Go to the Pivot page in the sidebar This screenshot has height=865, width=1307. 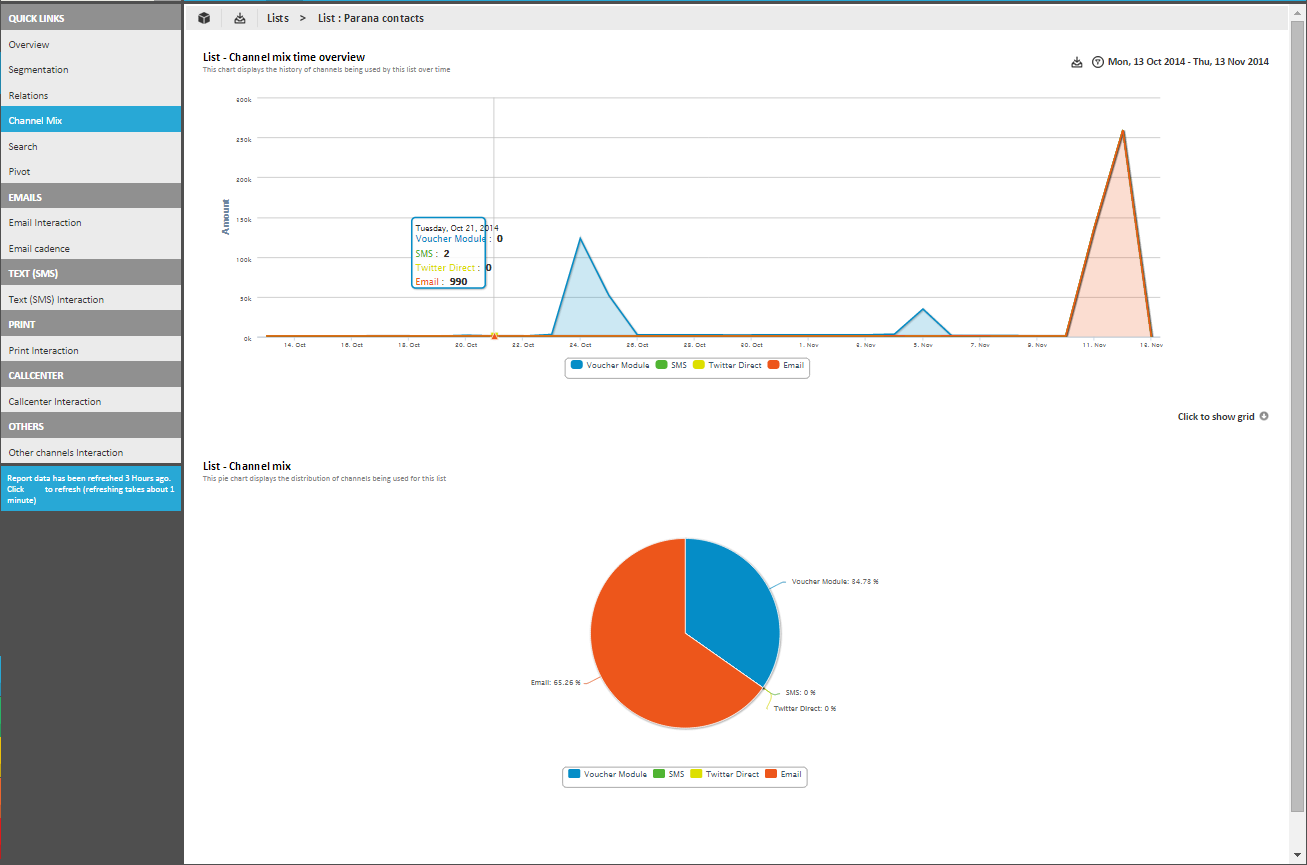coord(20,172)
